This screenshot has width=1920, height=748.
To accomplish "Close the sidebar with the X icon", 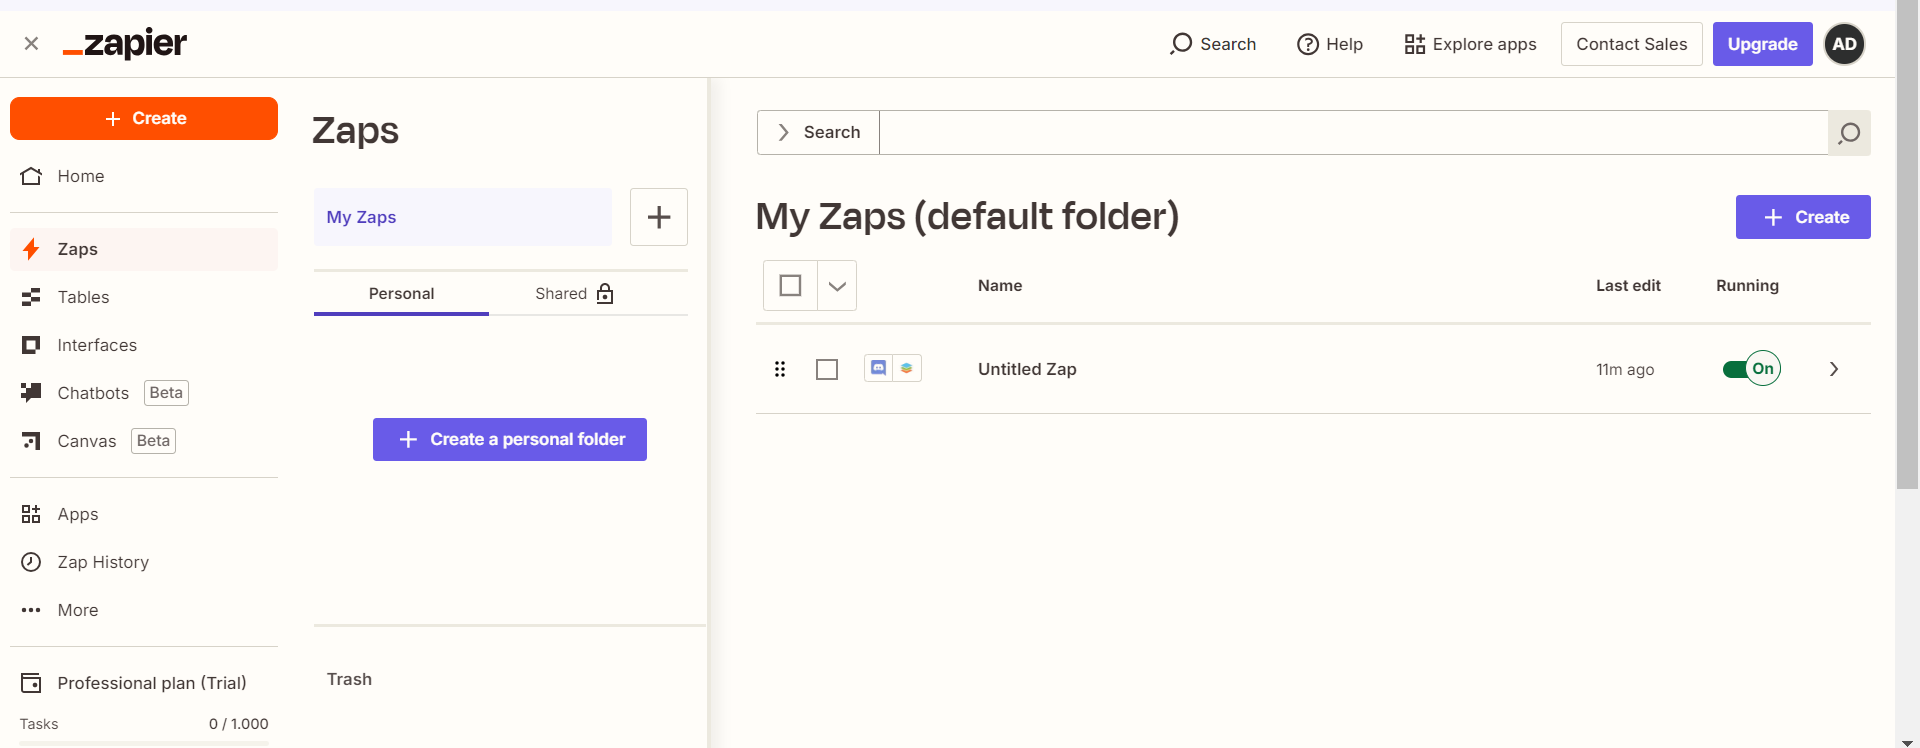I will click(x=31, y=43).
